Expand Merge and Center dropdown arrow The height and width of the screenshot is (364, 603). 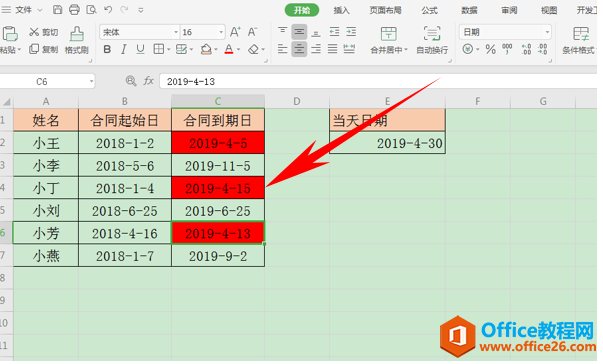tap(405, 50)
